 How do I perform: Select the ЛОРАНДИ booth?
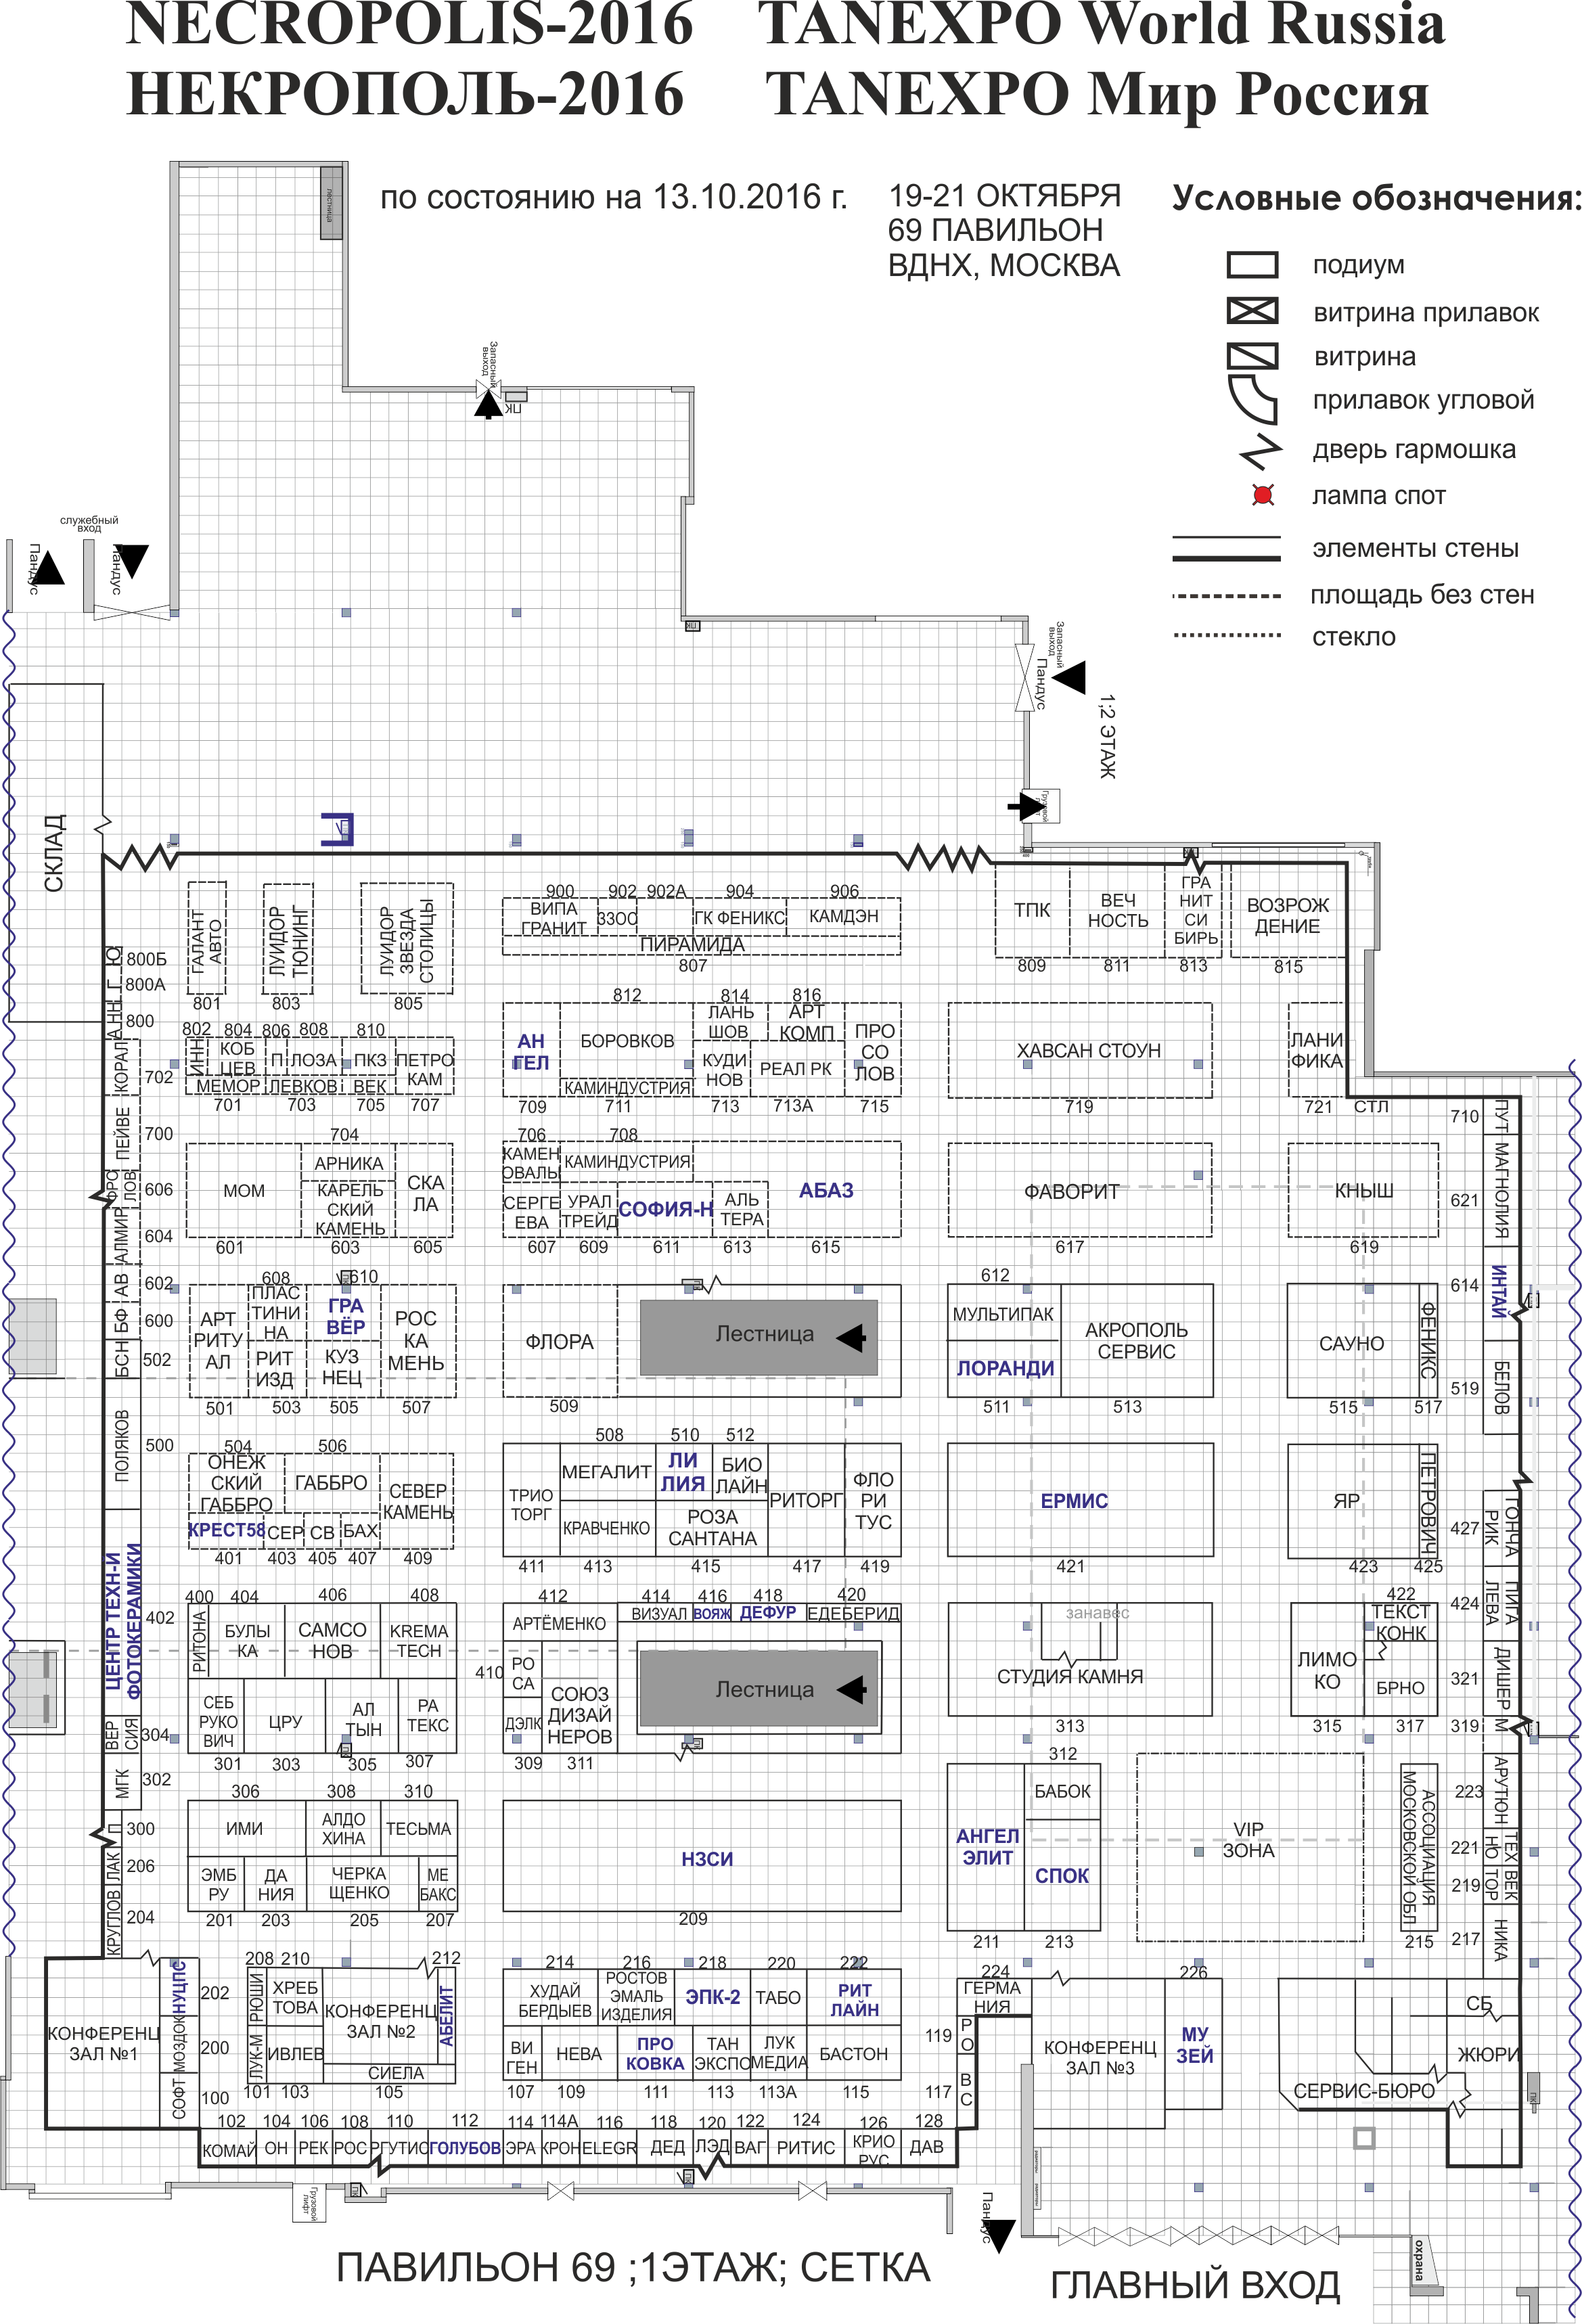coord(1004,1368)
